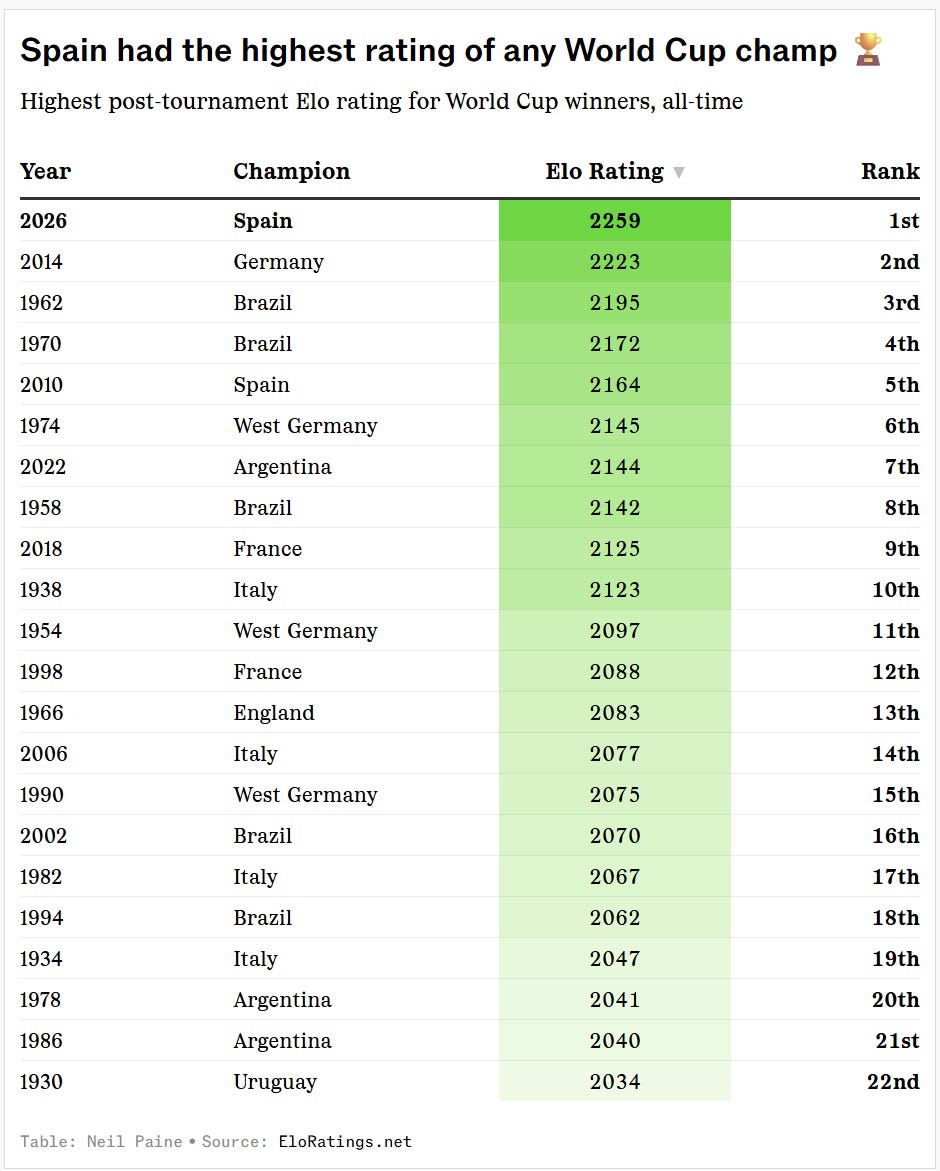
Task: Click the Rank column header
Action: [890, 171]
